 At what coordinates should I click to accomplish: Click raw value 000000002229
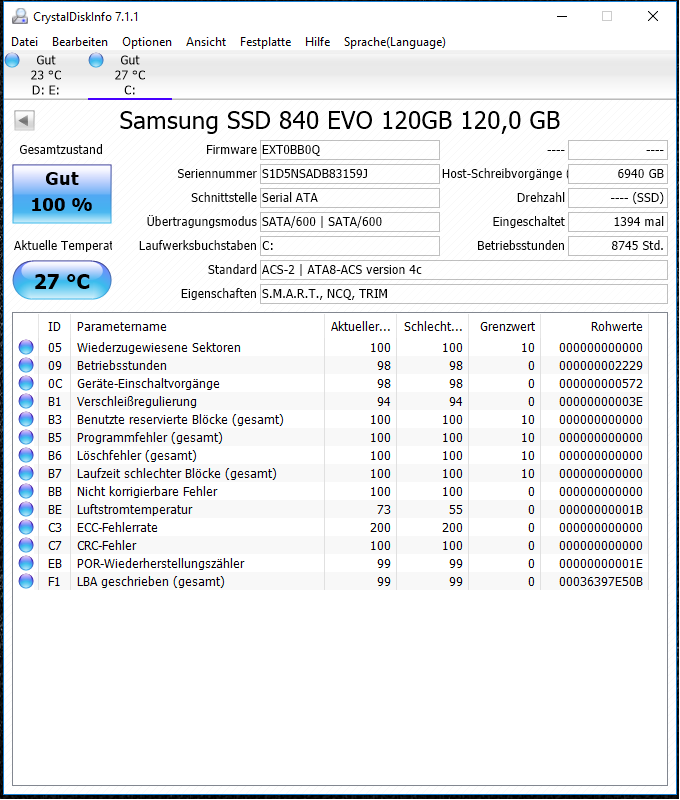(x=600, y=365)
